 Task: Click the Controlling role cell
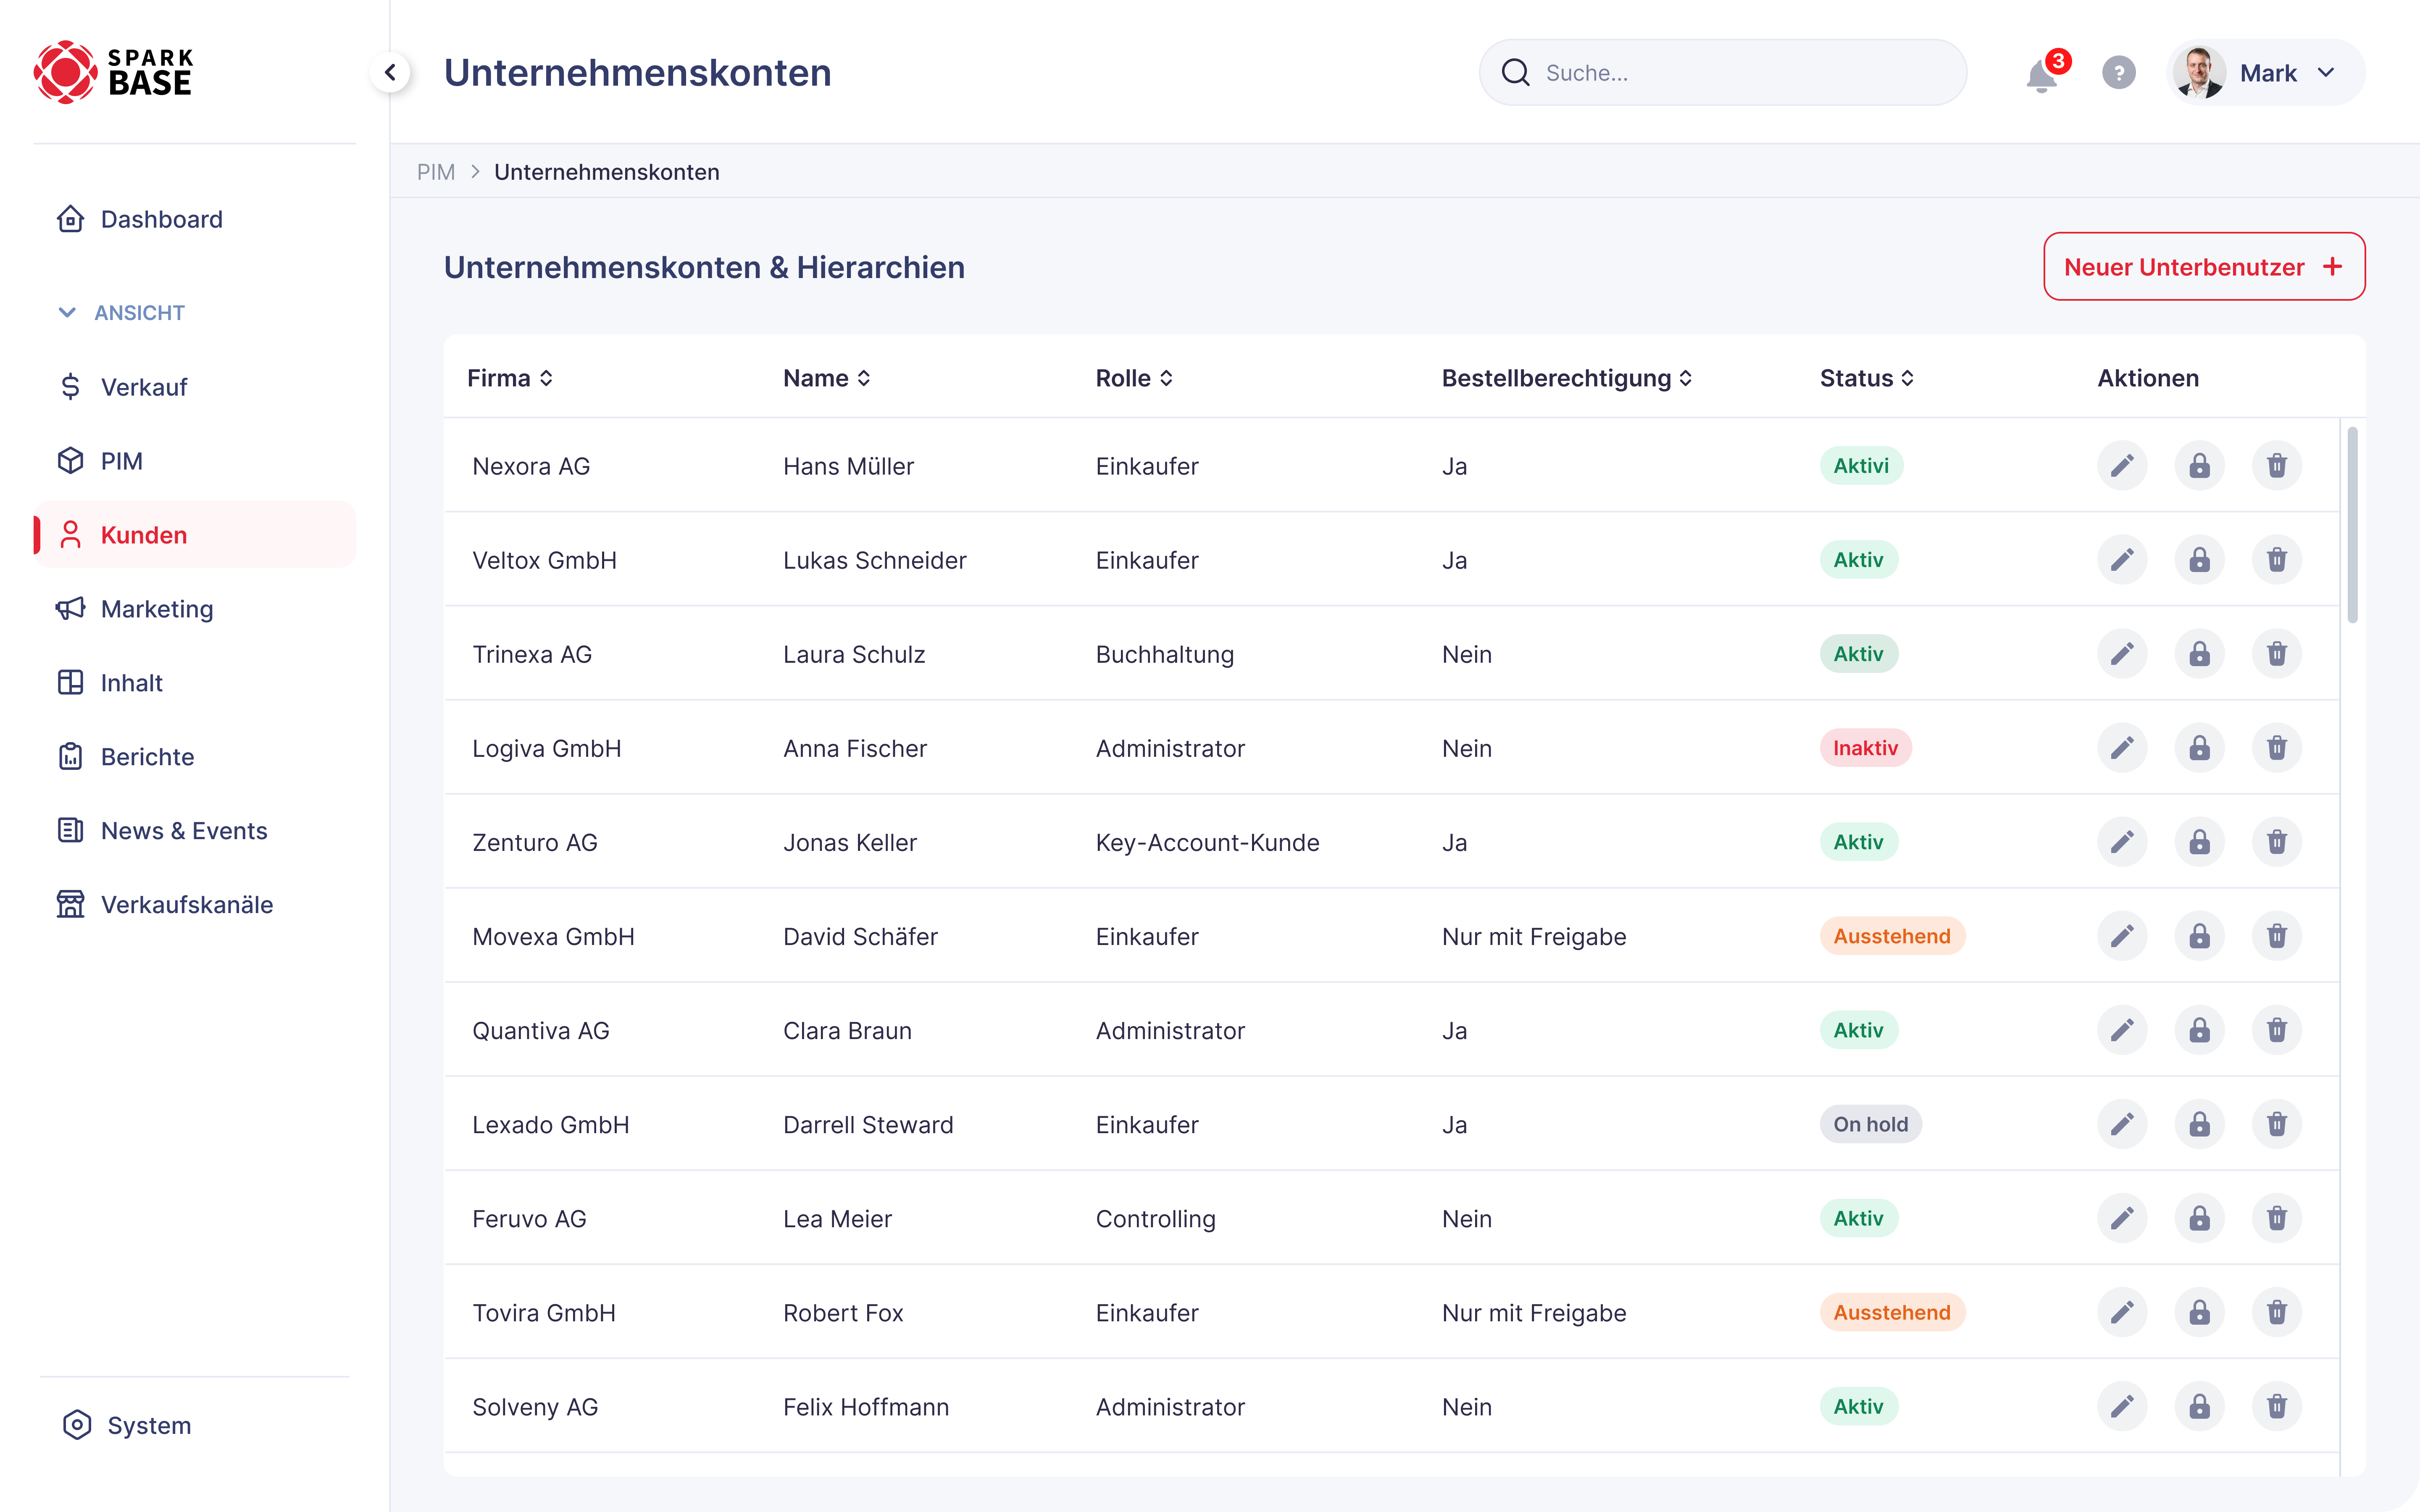pyautogui.click(x=1155, y=1219)
